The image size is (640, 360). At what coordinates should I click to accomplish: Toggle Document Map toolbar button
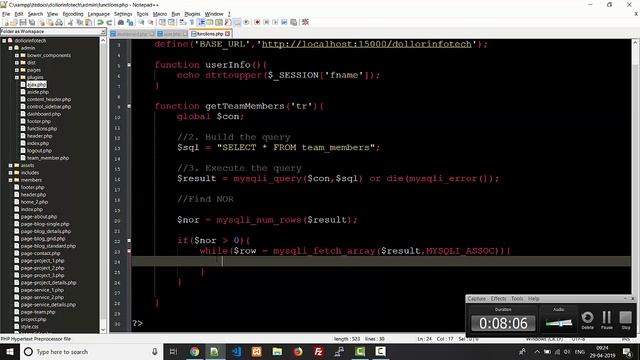click(219, 22)
